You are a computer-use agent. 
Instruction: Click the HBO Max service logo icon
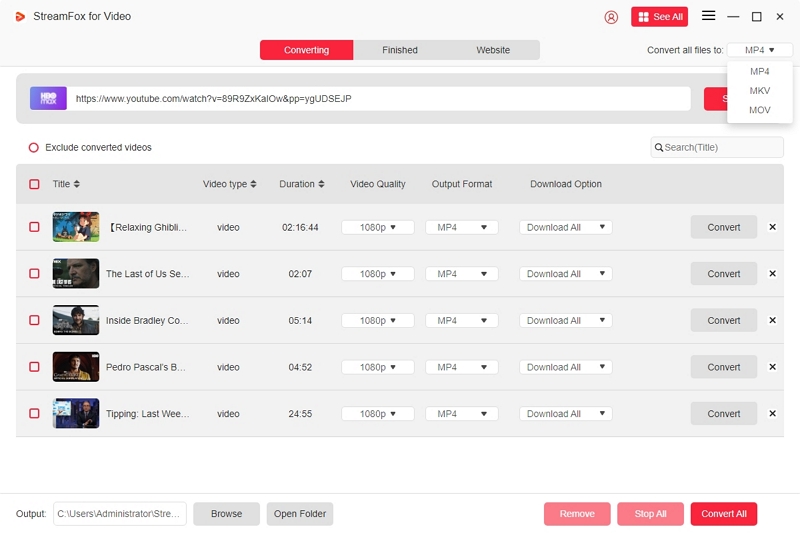tap(48, 98)
